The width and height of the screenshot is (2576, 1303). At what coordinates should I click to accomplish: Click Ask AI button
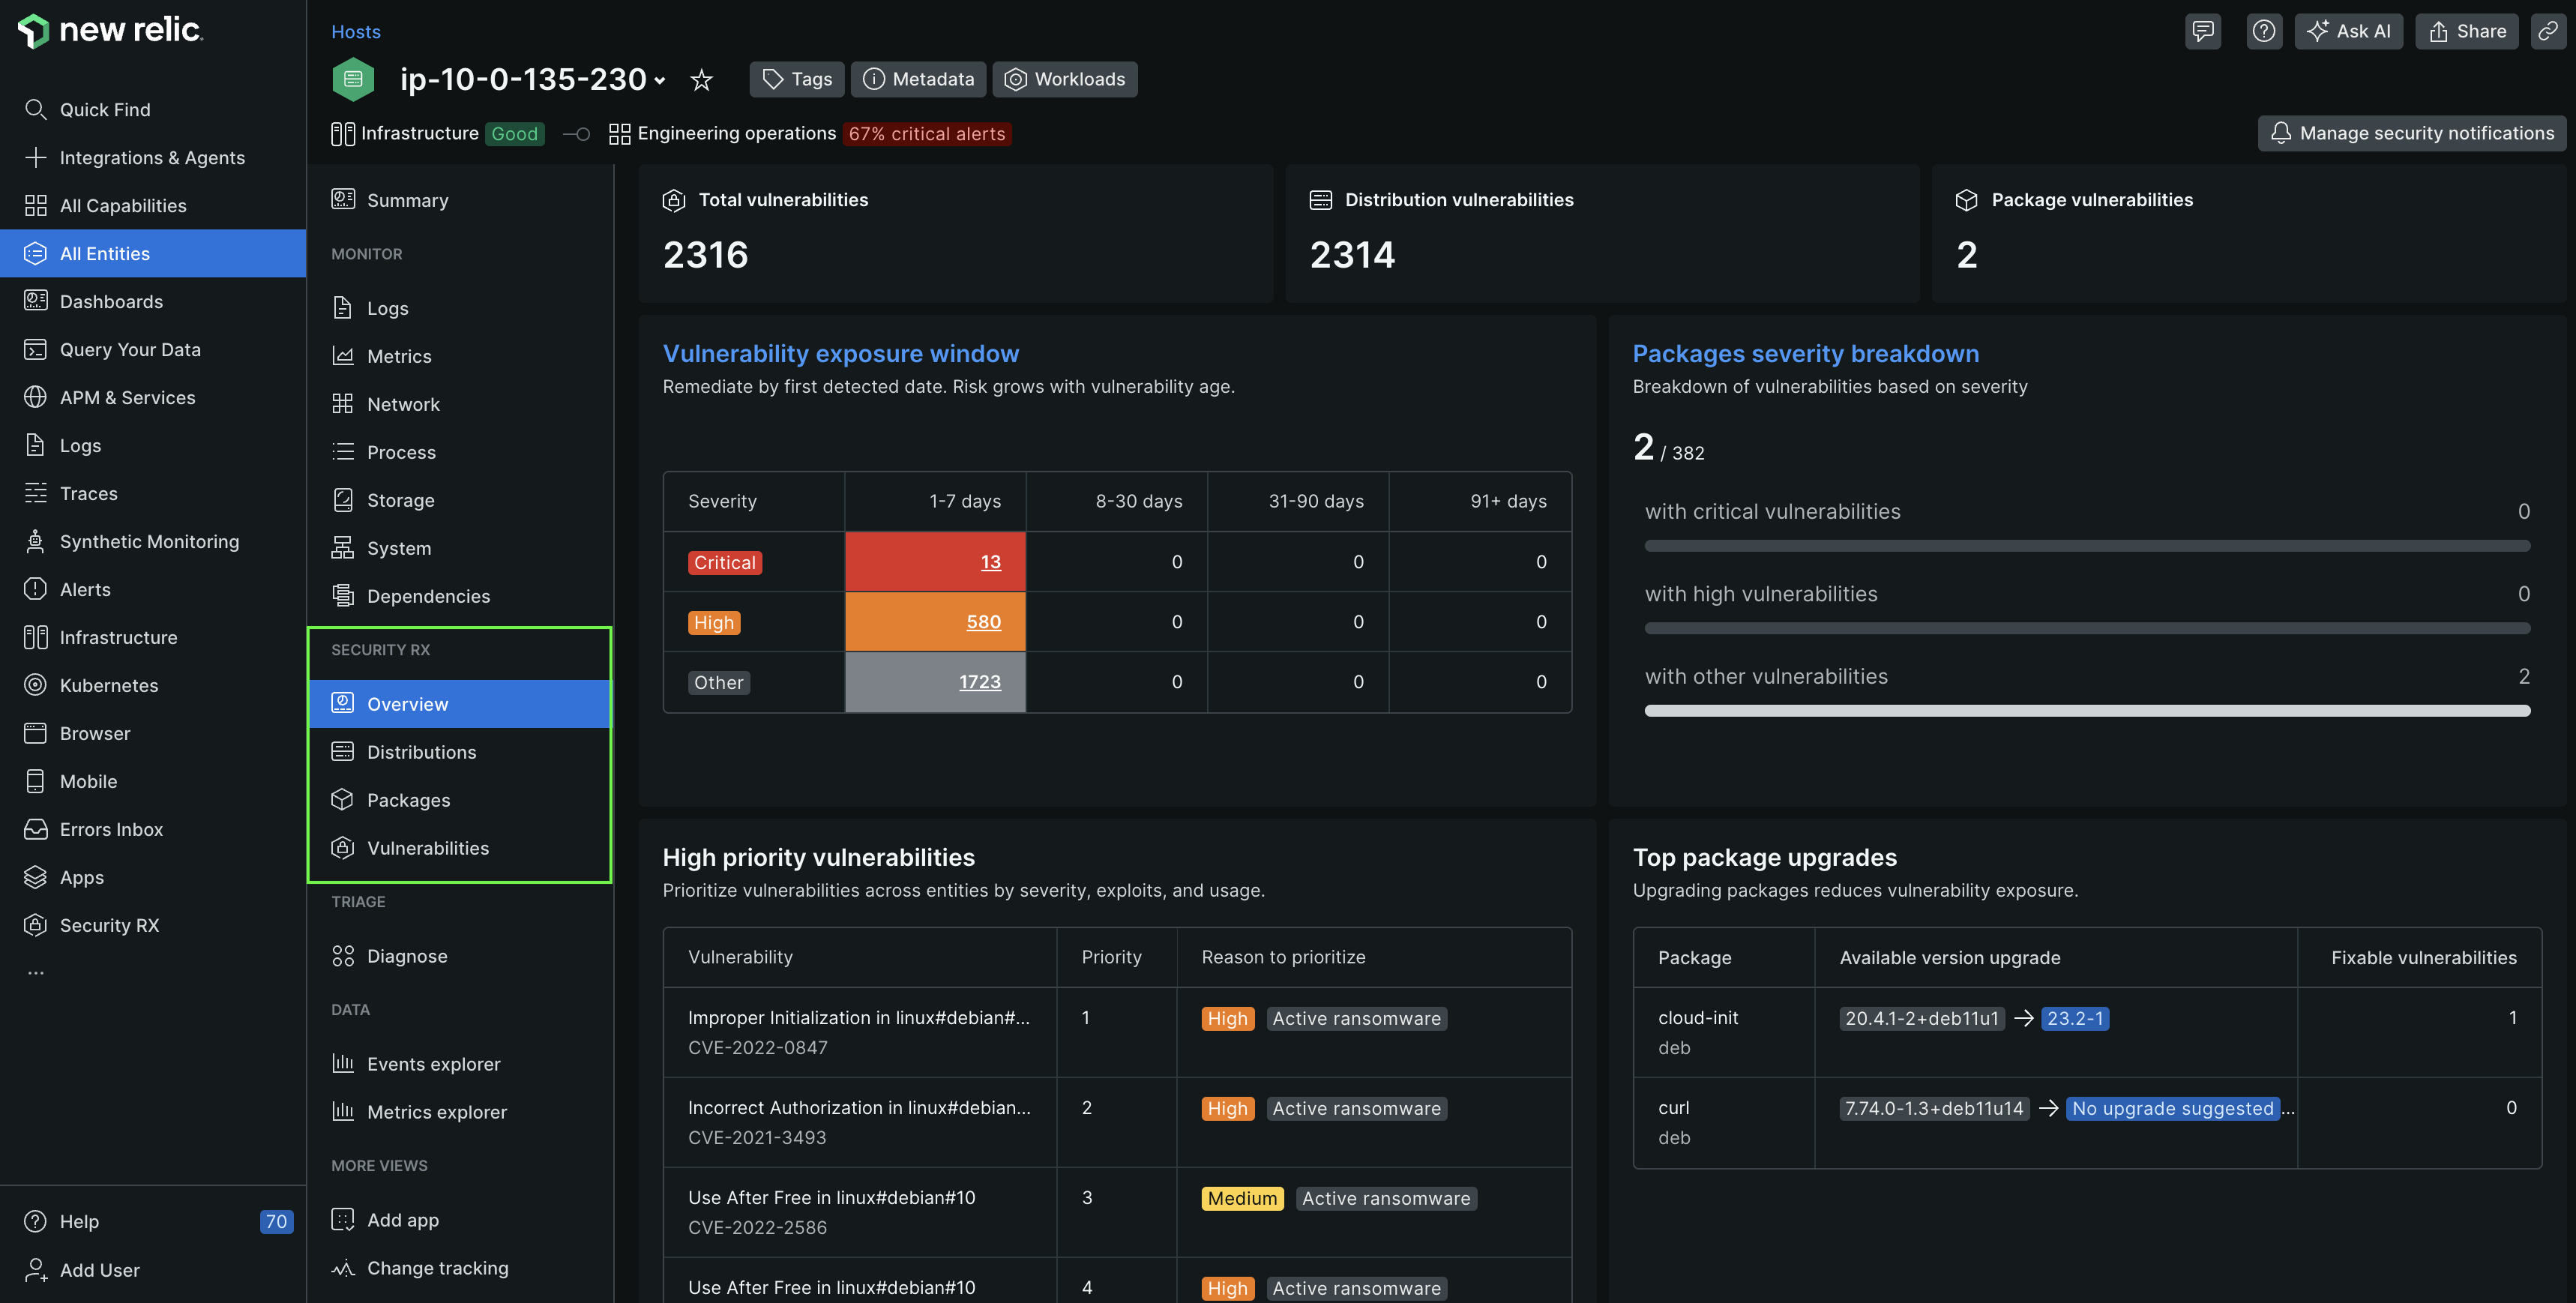(2348, 31)
